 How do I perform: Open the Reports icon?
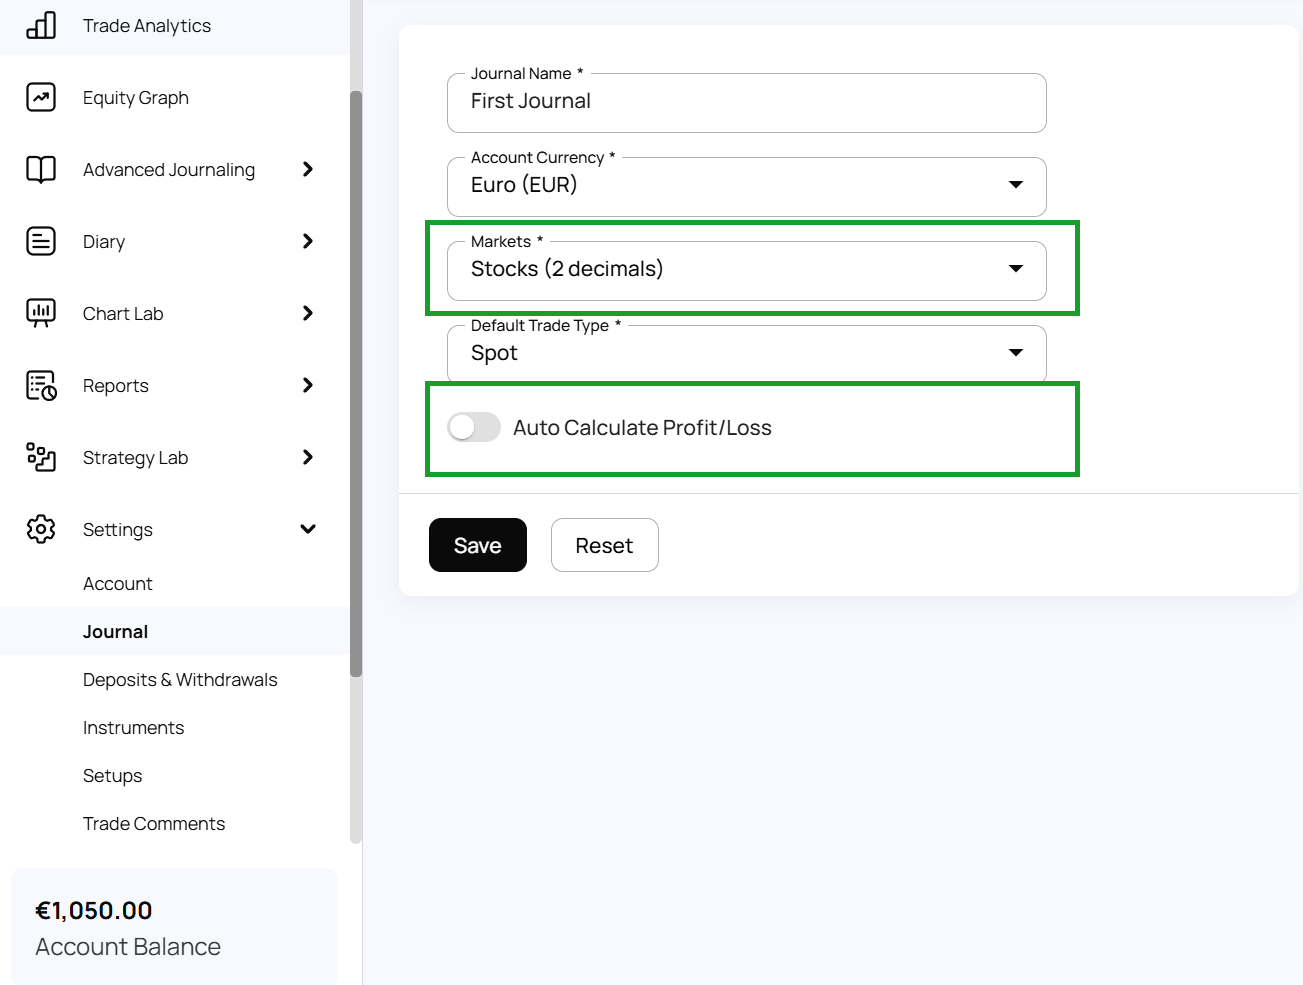[41, 386]
